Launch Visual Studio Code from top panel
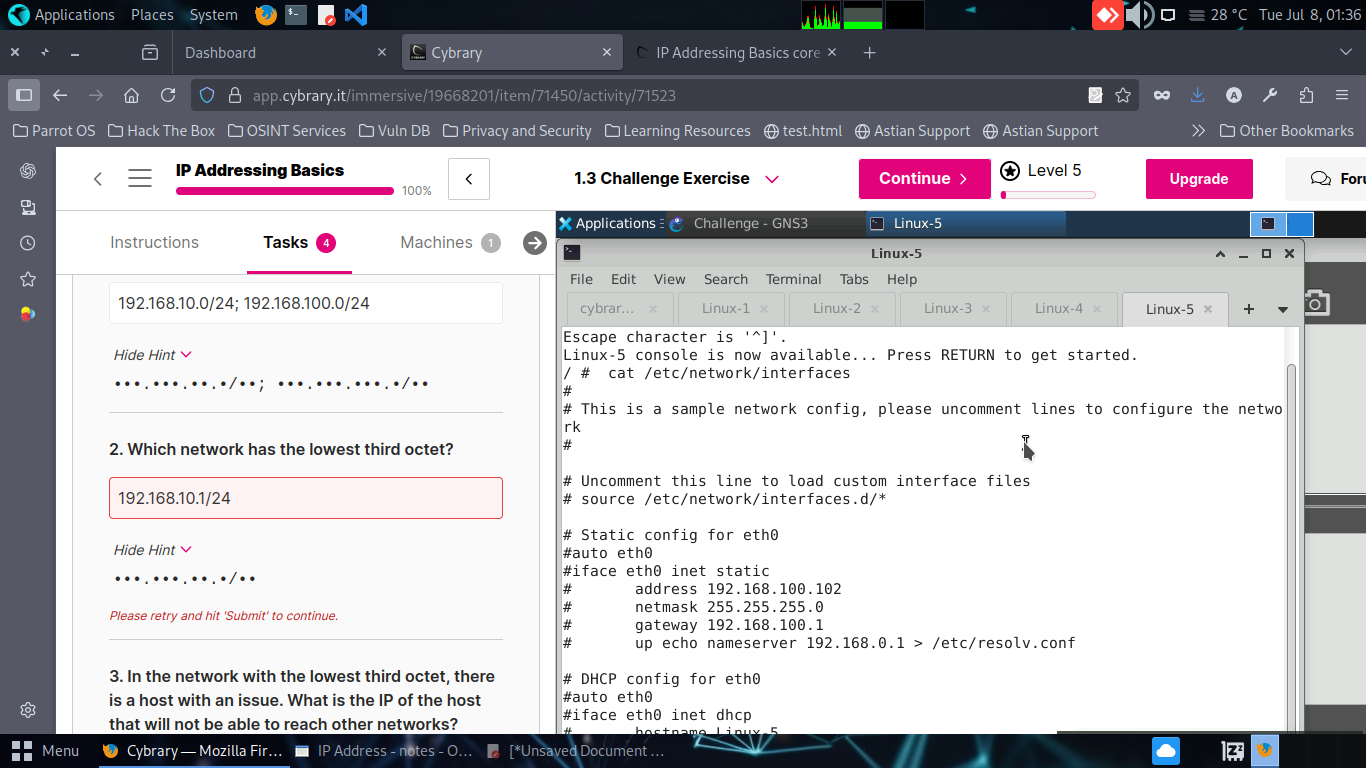1366x768 pixels. point(355,15)
